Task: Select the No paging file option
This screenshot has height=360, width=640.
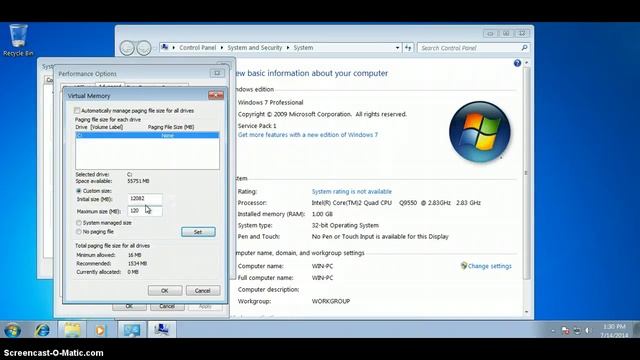Action: tap(79, 231)
